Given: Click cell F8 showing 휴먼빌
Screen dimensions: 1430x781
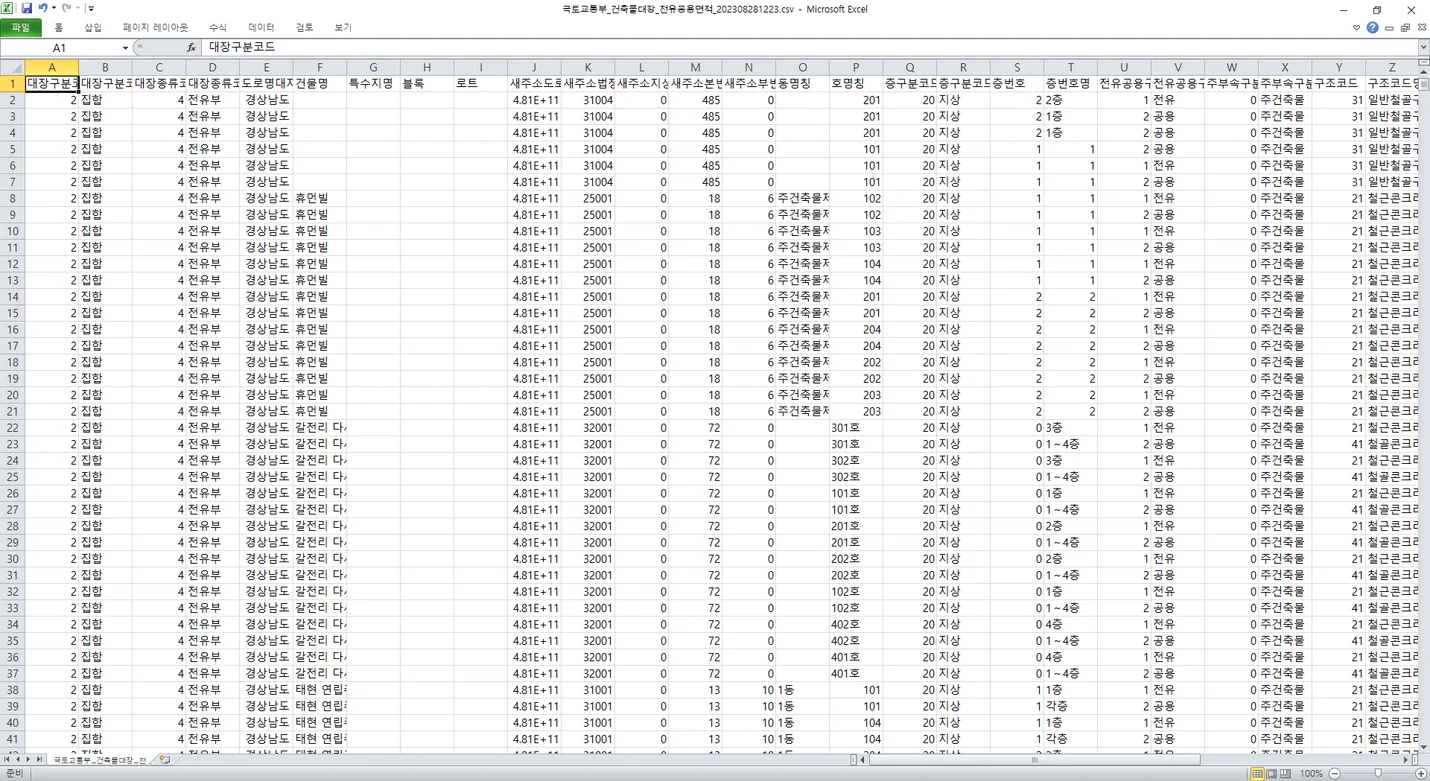Looking at the screenshot, I should pos(320,198).
